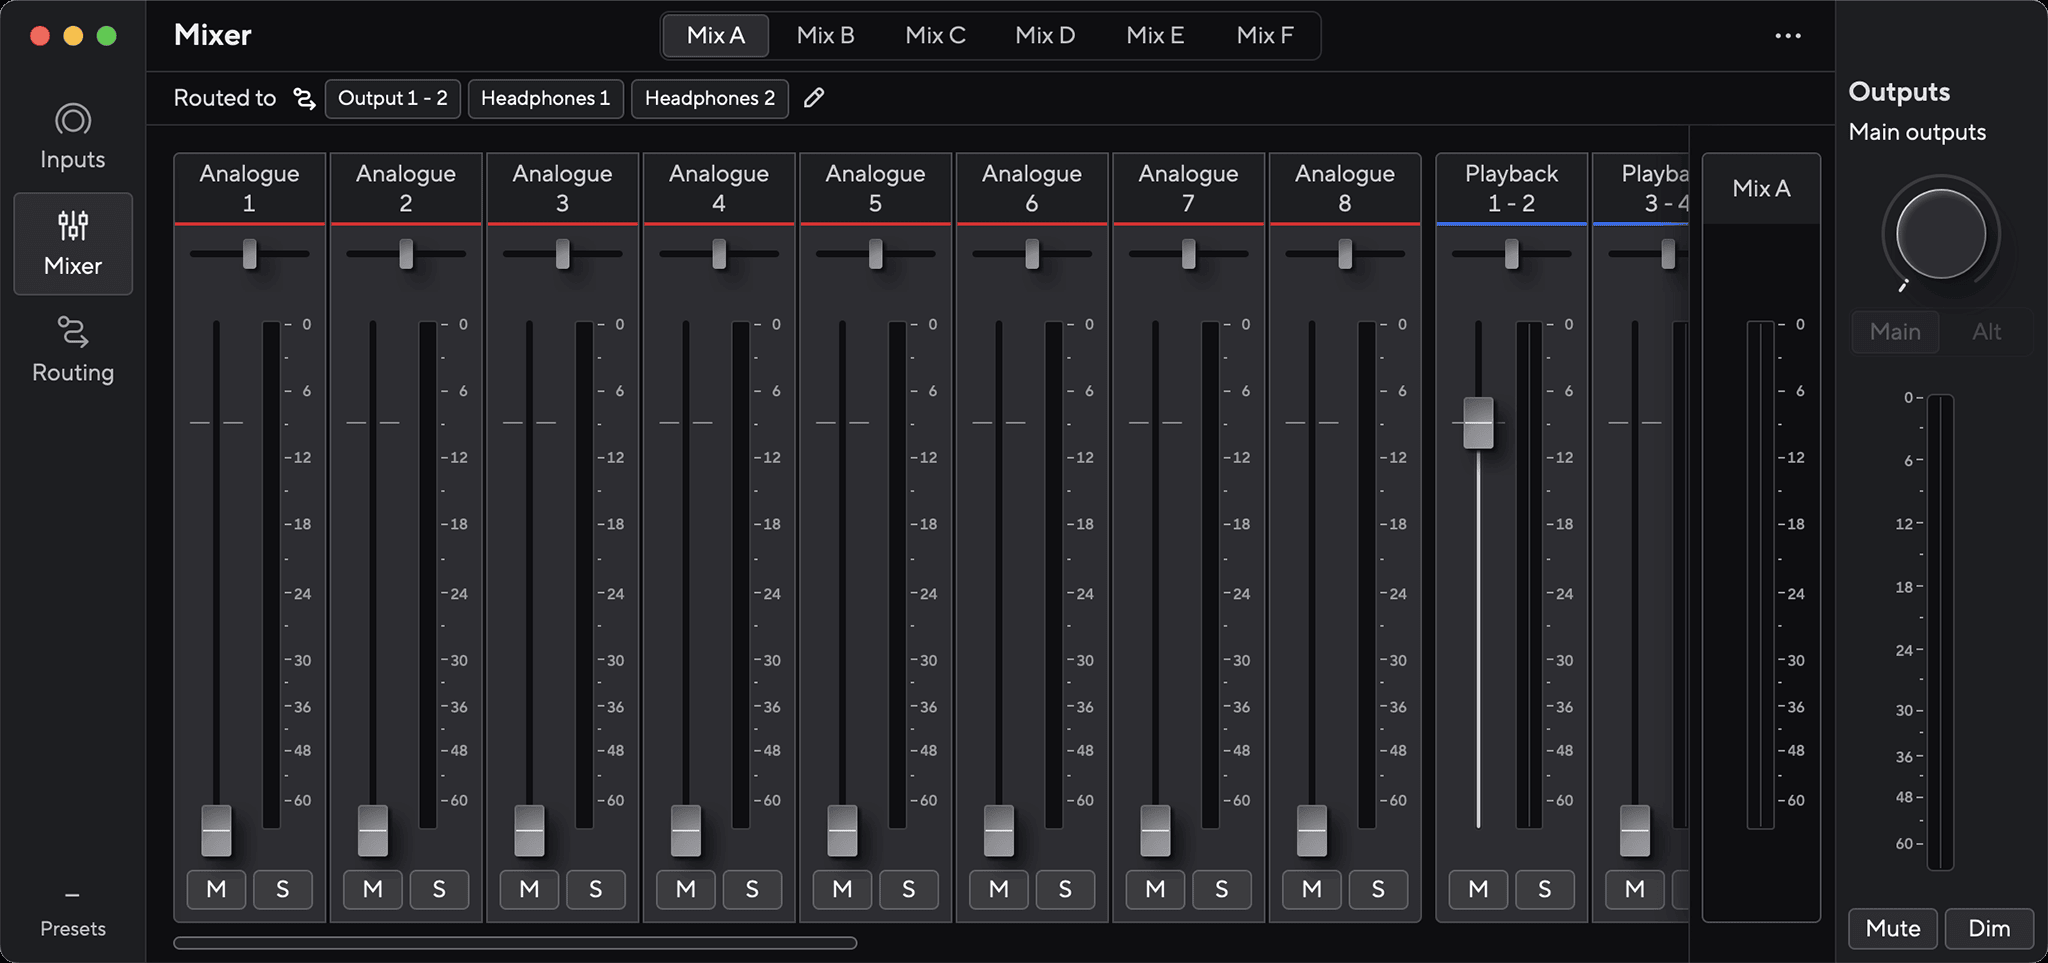Image resolution: width=2048 pixels, height=963 pixels.
Task: Switch to the Mix C tab
Action: click(935, 36)
